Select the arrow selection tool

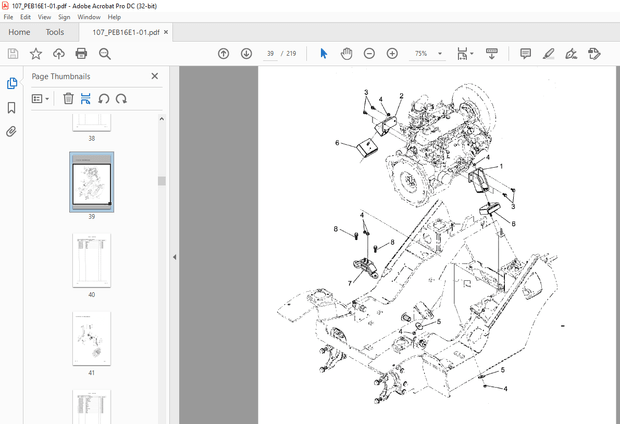[x=323, y=53]
